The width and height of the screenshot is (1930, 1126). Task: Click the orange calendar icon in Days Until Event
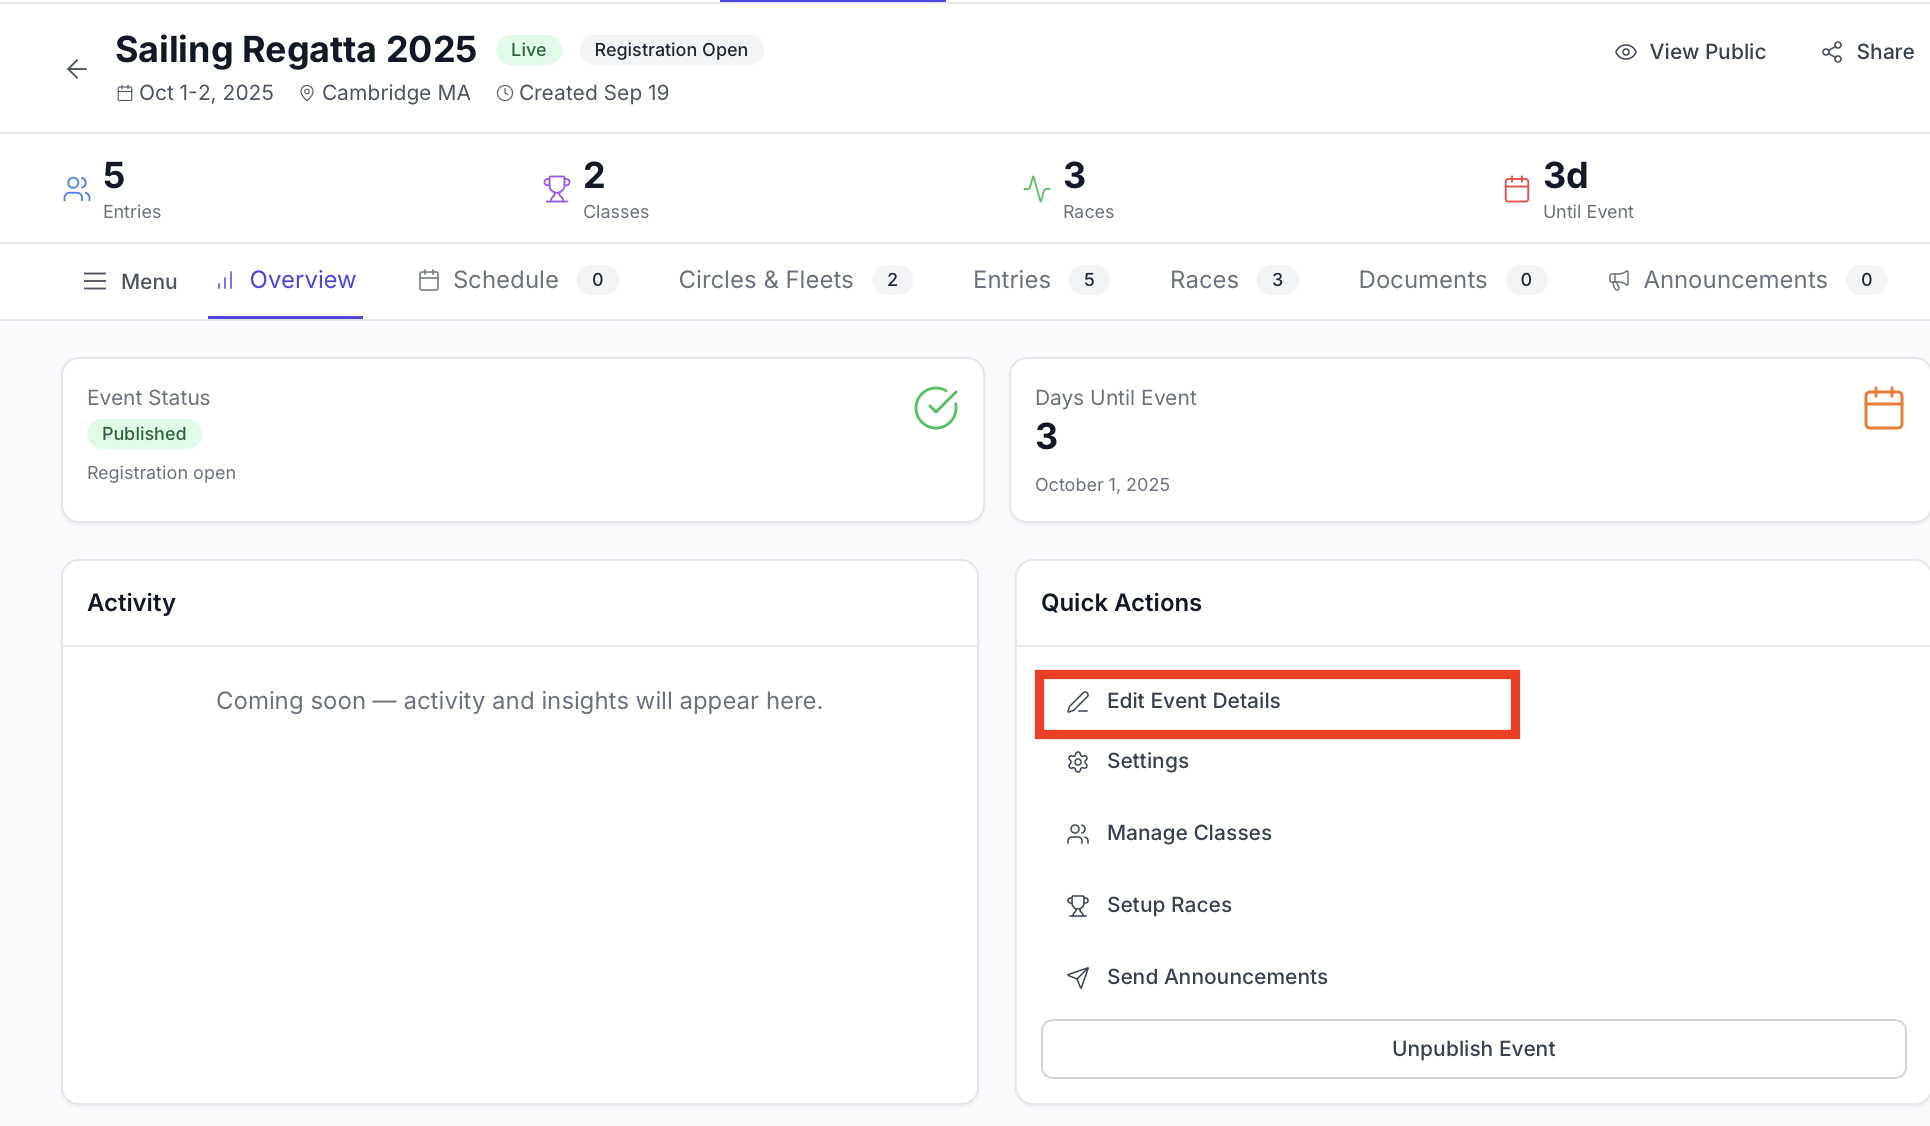point(1883,408)
